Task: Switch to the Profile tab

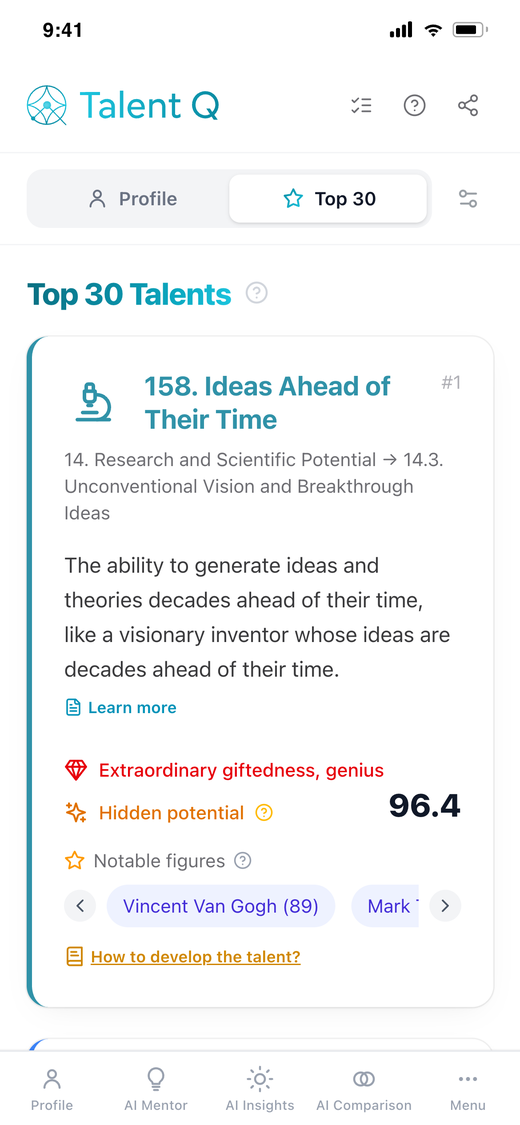Action: (129, 199)
